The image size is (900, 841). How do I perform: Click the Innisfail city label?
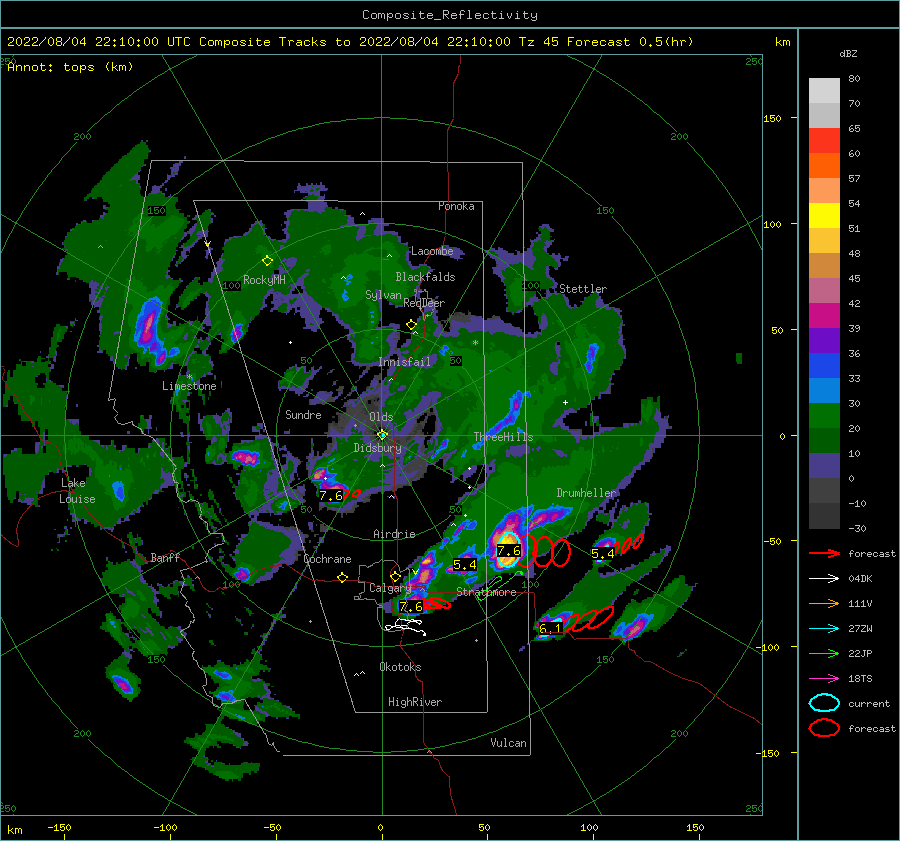click(x=404, y=362)
